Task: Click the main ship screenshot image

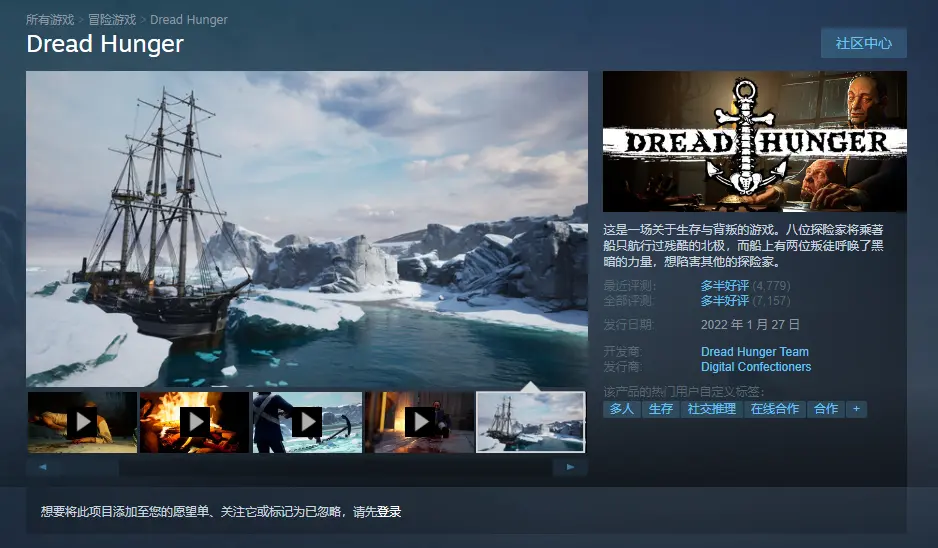Action: 307,229
